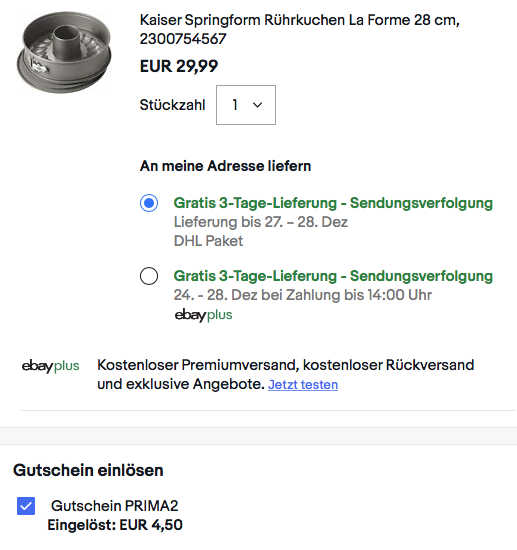Screen dimensions: 517x550
Task: Click the An meine Adresse liefern heading
Action: pos(226,166)
